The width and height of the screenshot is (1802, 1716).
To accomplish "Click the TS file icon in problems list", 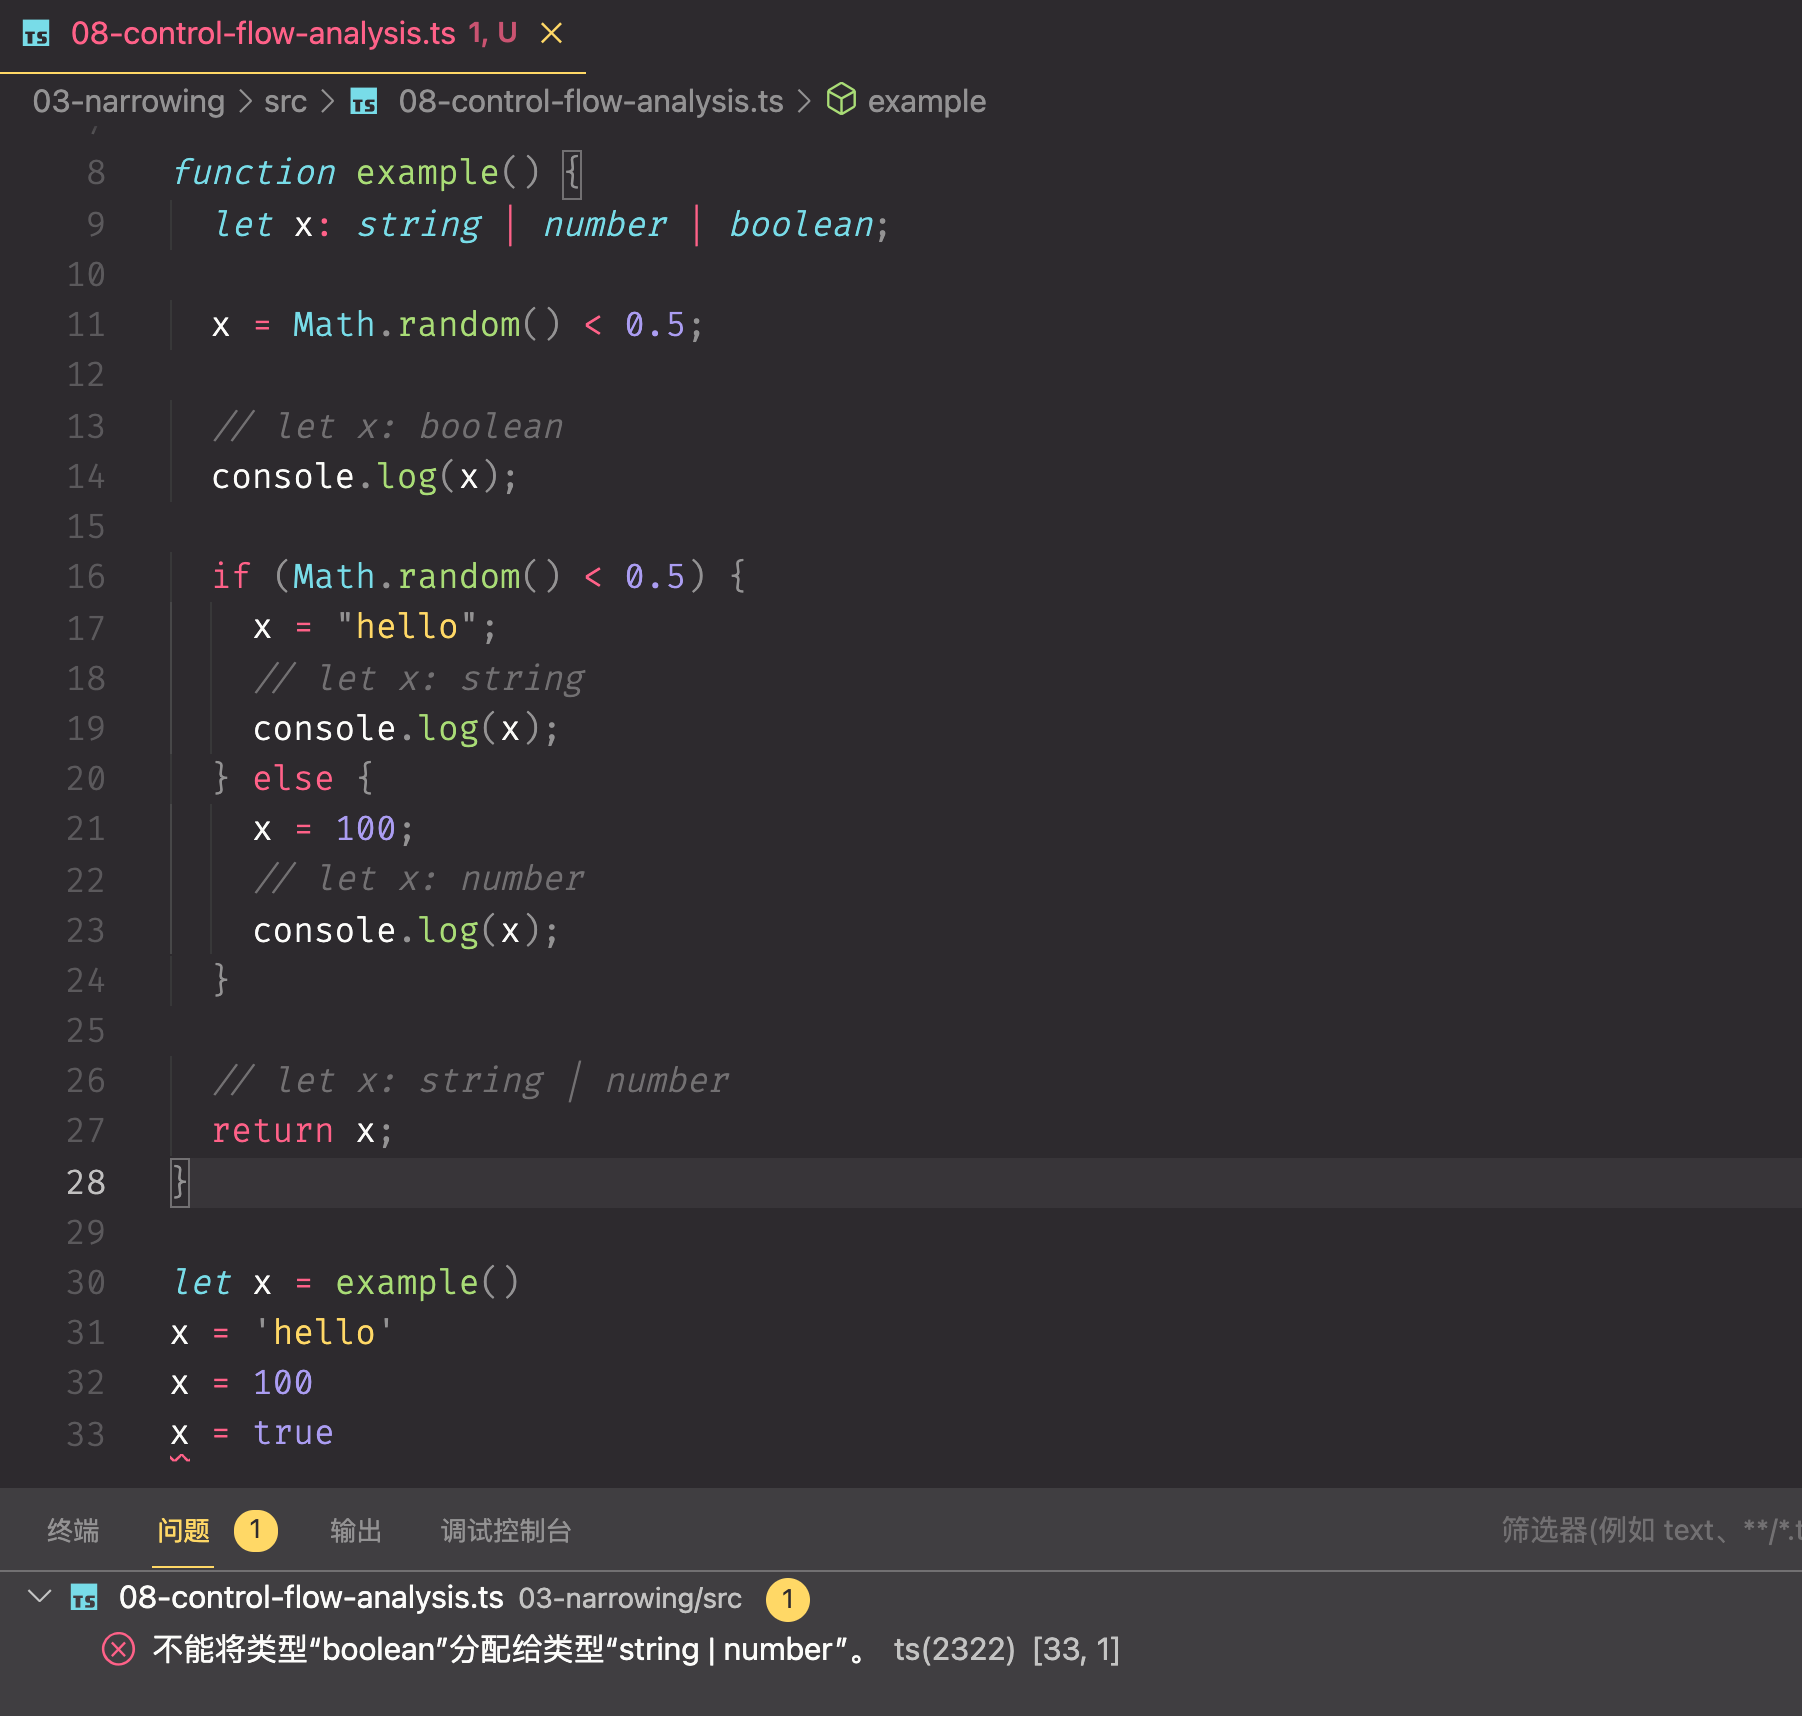I will click(x=84, y=1598).
